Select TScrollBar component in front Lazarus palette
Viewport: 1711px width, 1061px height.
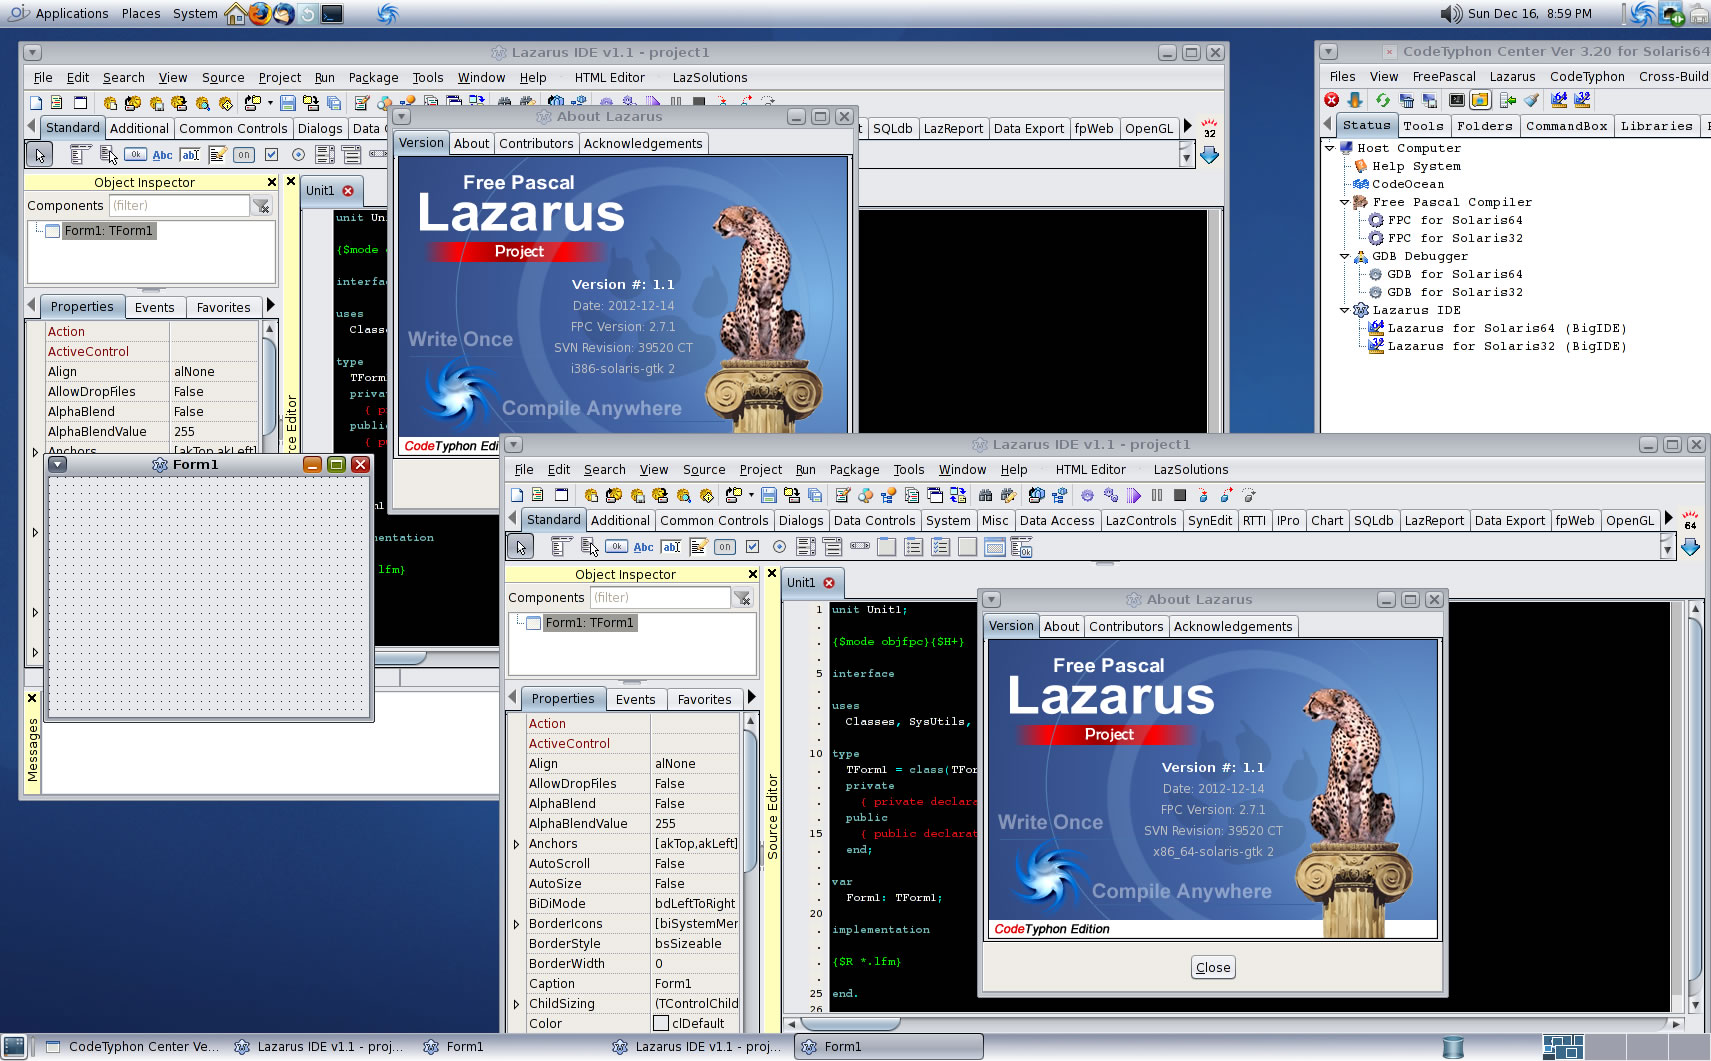860,546
